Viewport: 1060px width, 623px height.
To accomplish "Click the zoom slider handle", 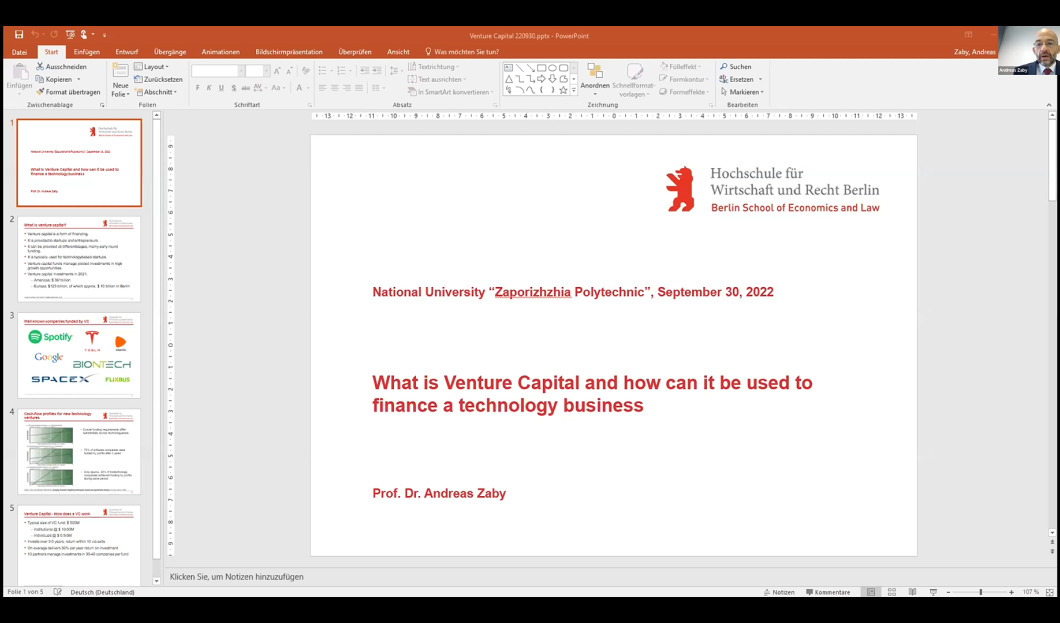I will 980,592.
